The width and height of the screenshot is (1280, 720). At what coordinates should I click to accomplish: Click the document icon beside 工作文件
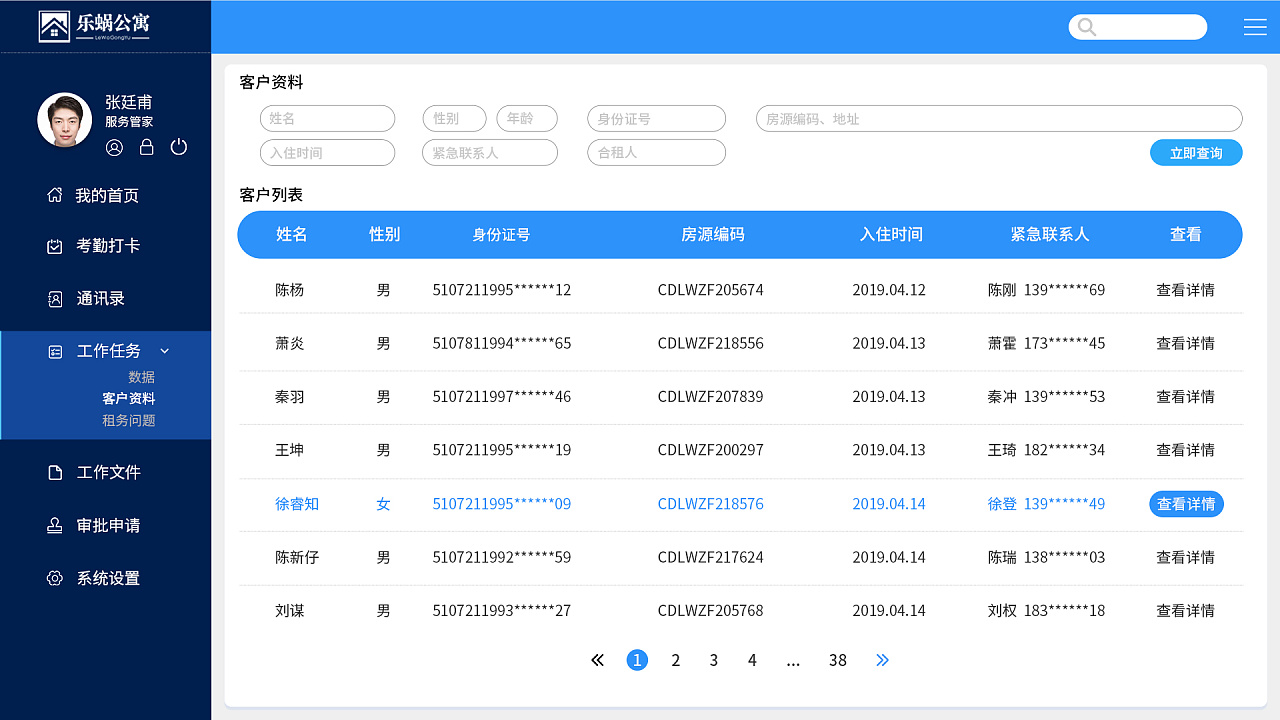(54, 471)
